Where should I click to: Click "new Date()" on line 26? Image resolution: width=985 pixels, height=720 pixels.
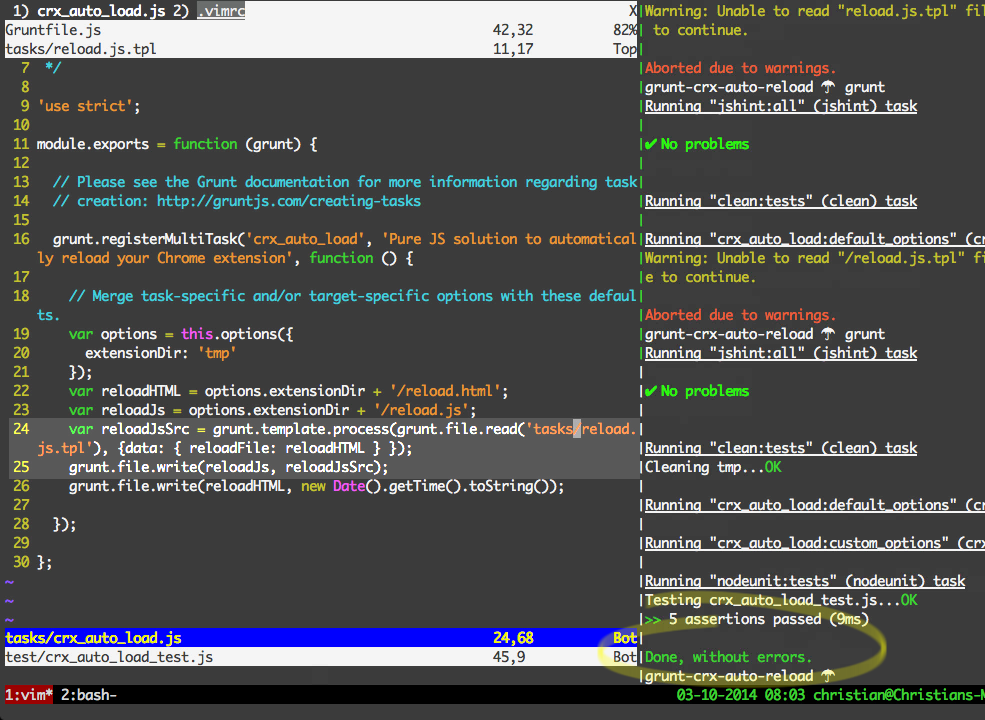(341, 486)
